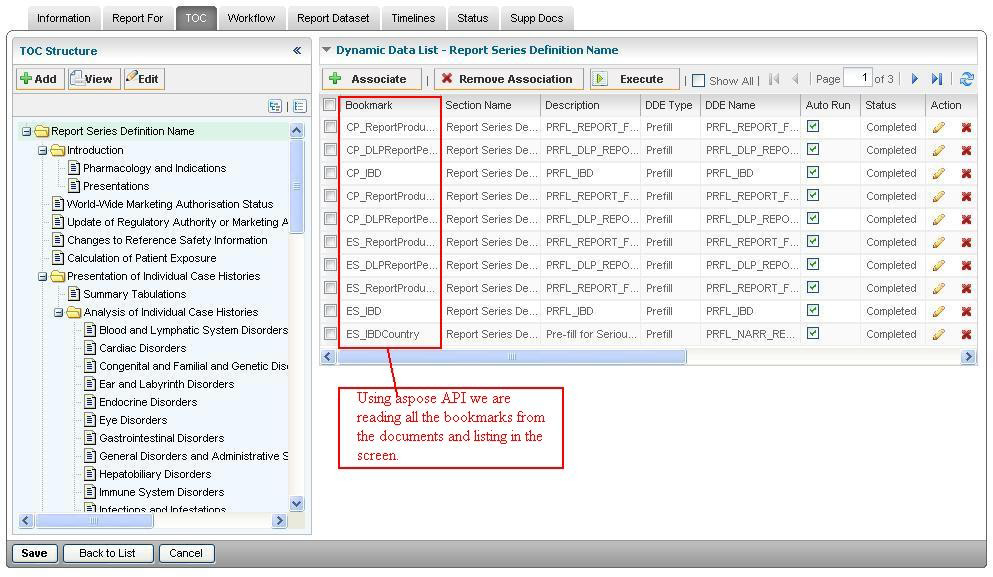The image size is (993, 577).
Task: Collapse the Introduction folder
Action: click(42, 151)
